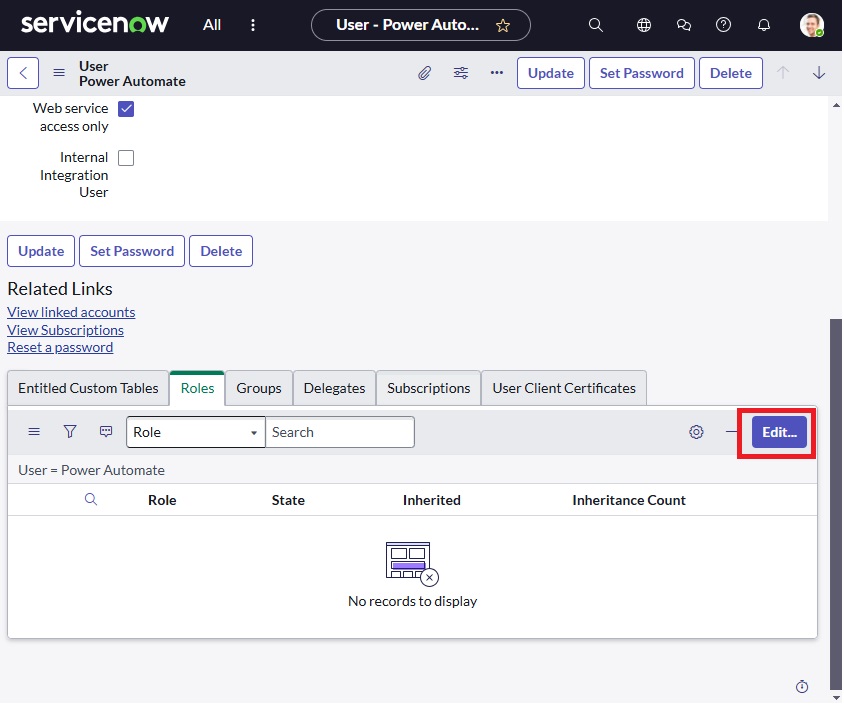Enable Internal Integration User checkbox

coord(126,158)
